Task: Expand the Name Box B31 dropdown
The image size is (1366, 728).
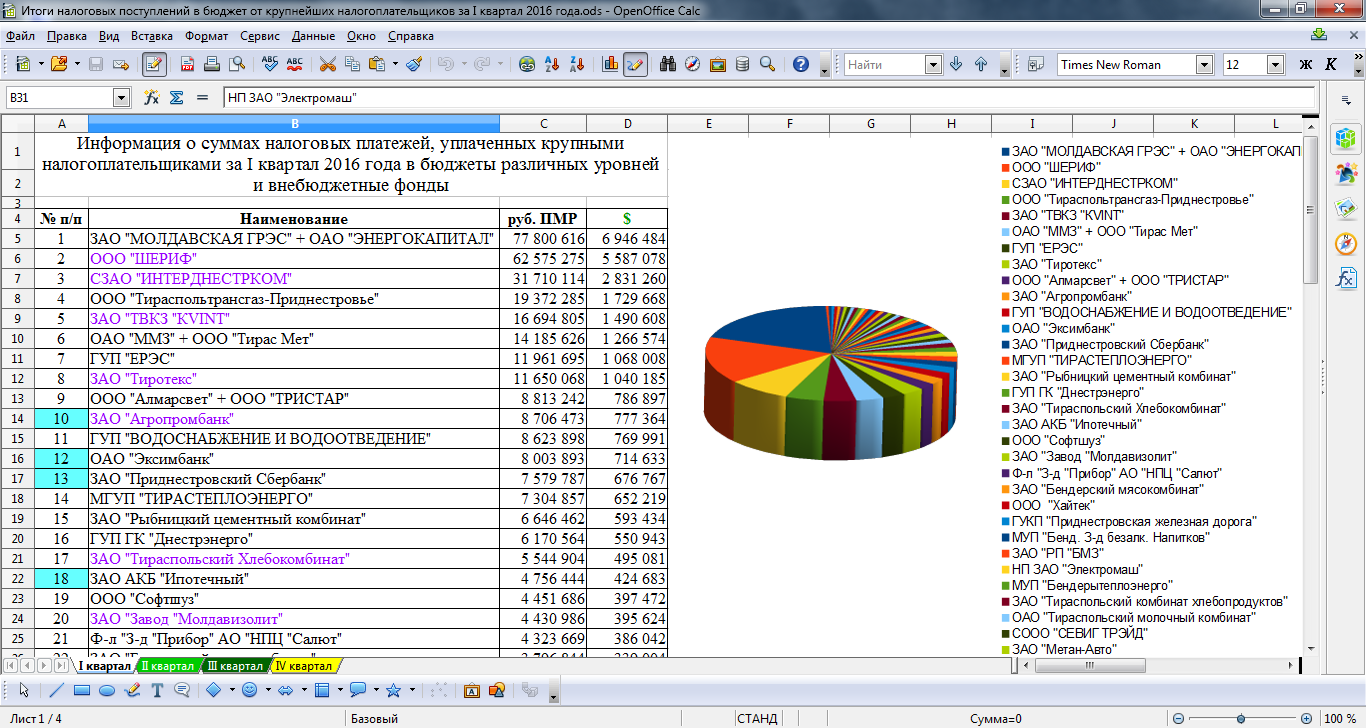Action: pos(122,98)
